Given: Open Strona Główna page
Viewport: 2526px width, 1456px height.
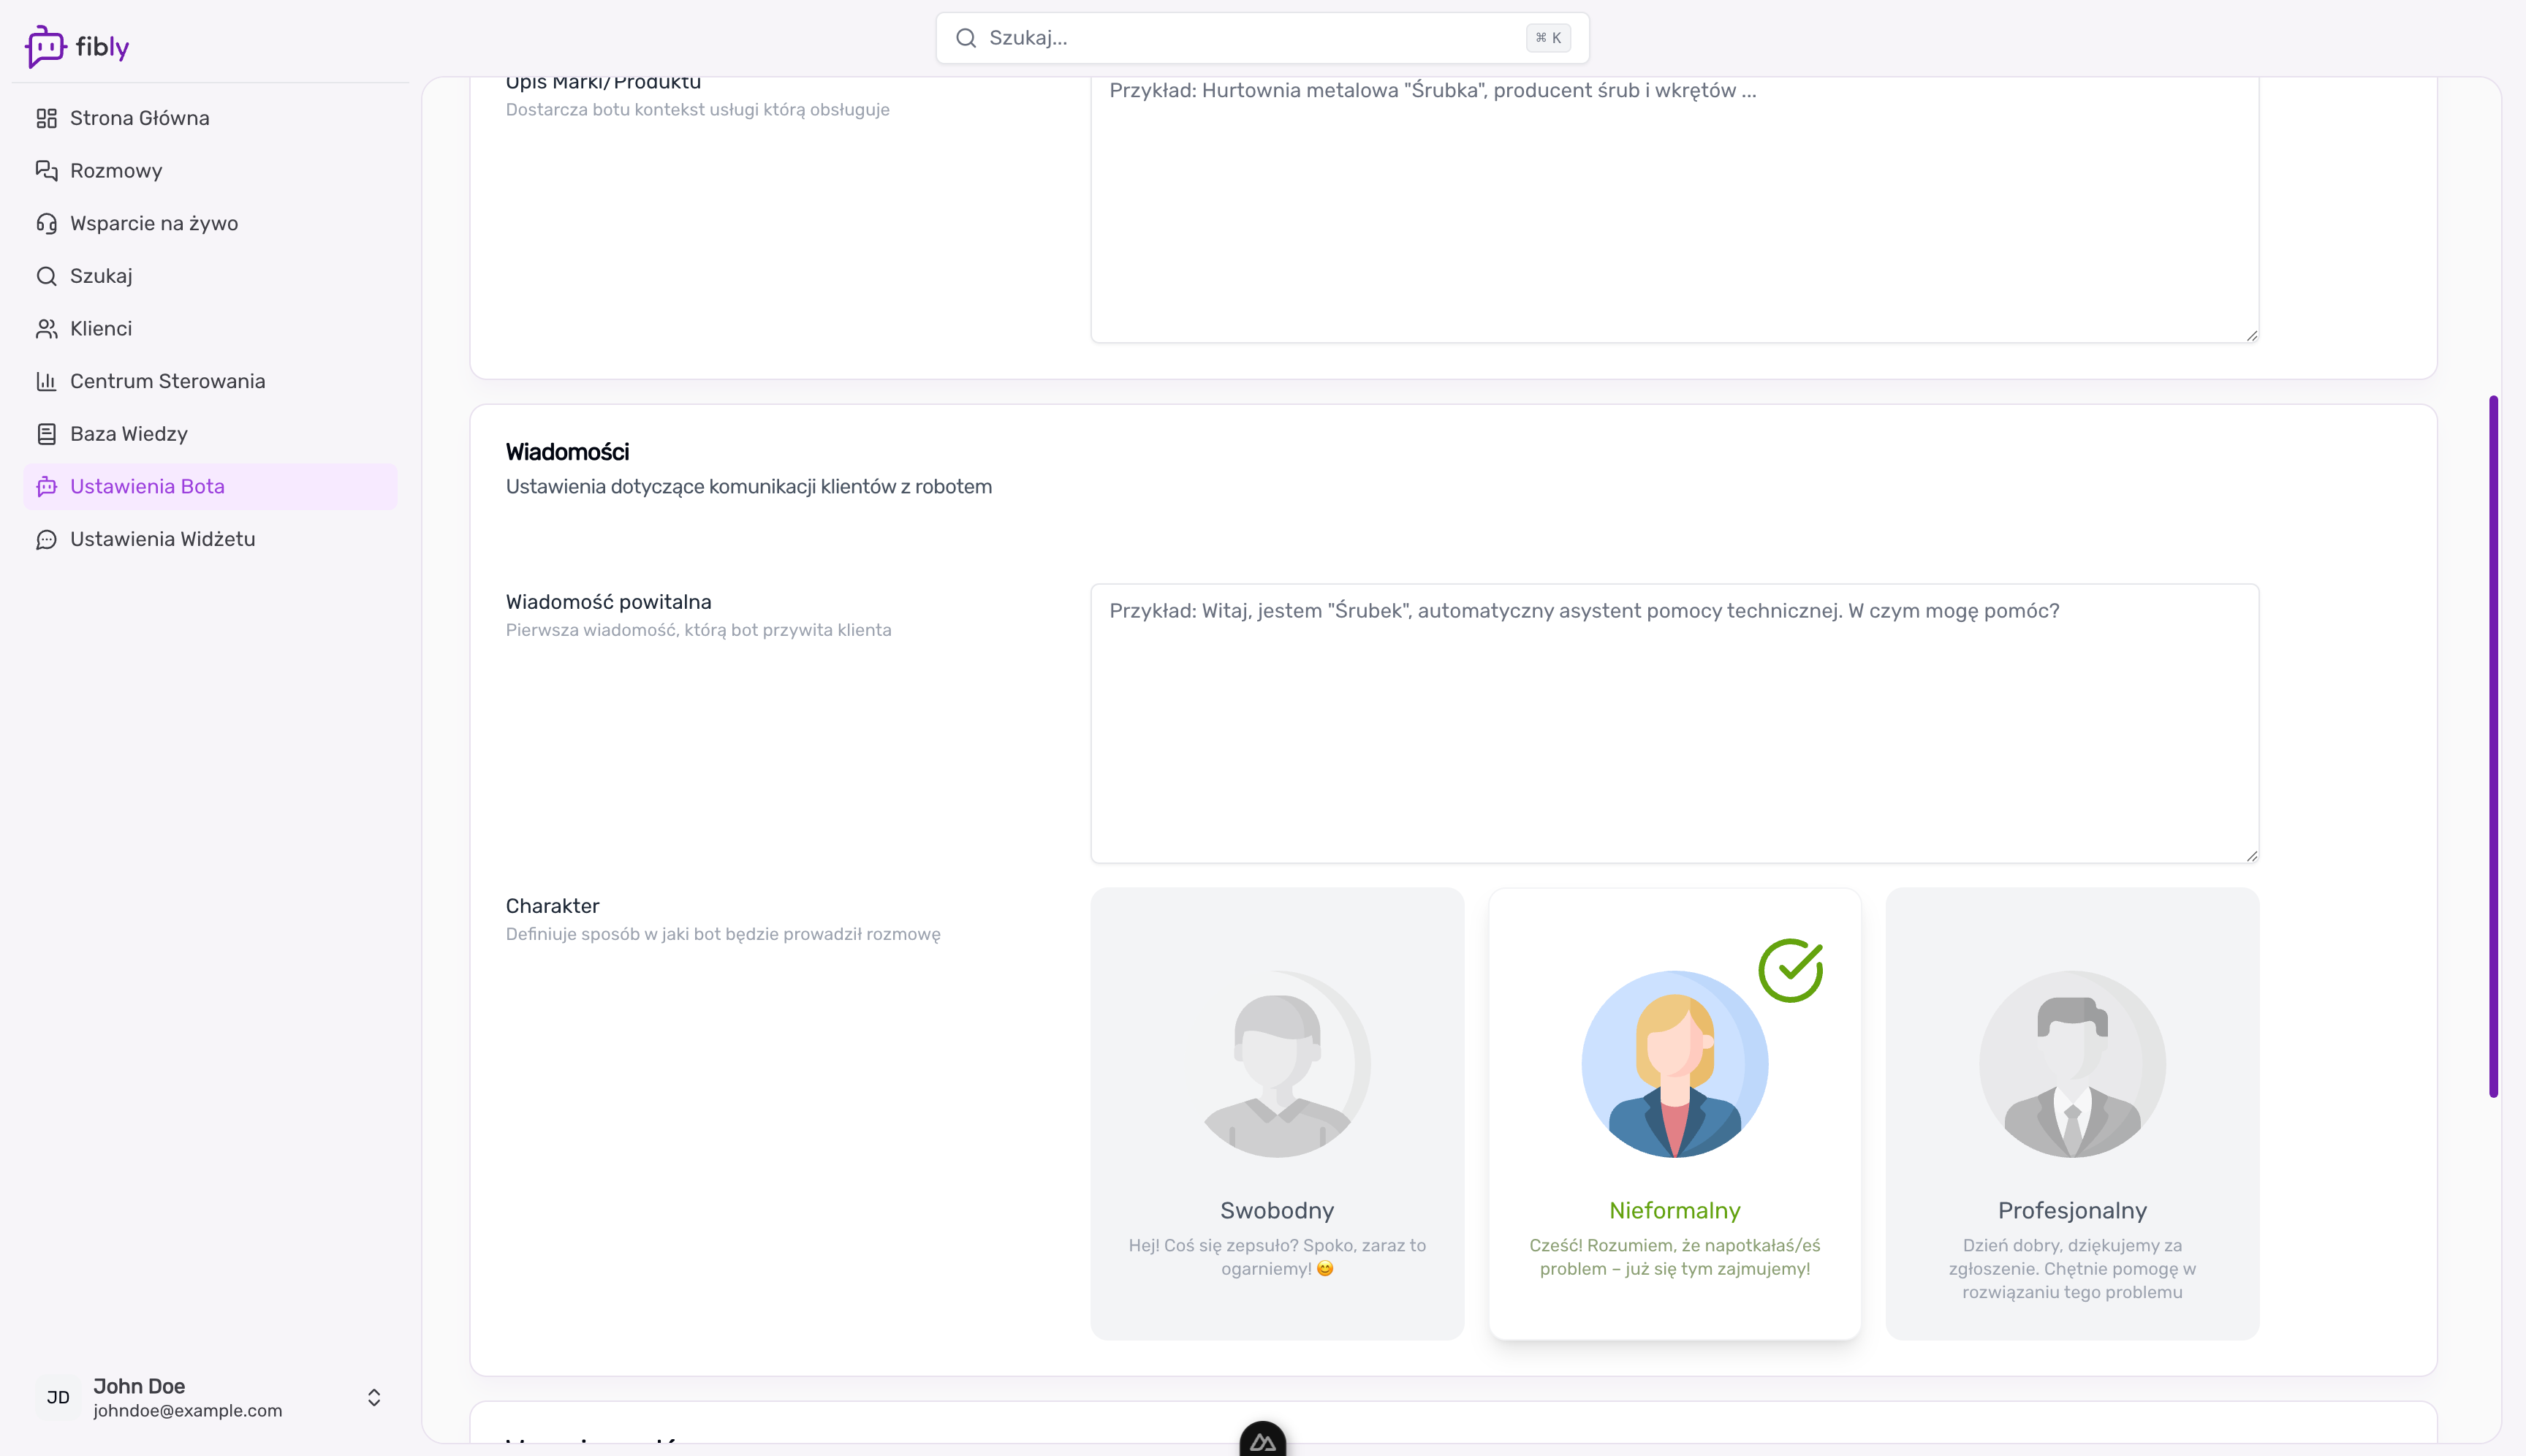Looking at the screenshot, I should pos(210,118).
